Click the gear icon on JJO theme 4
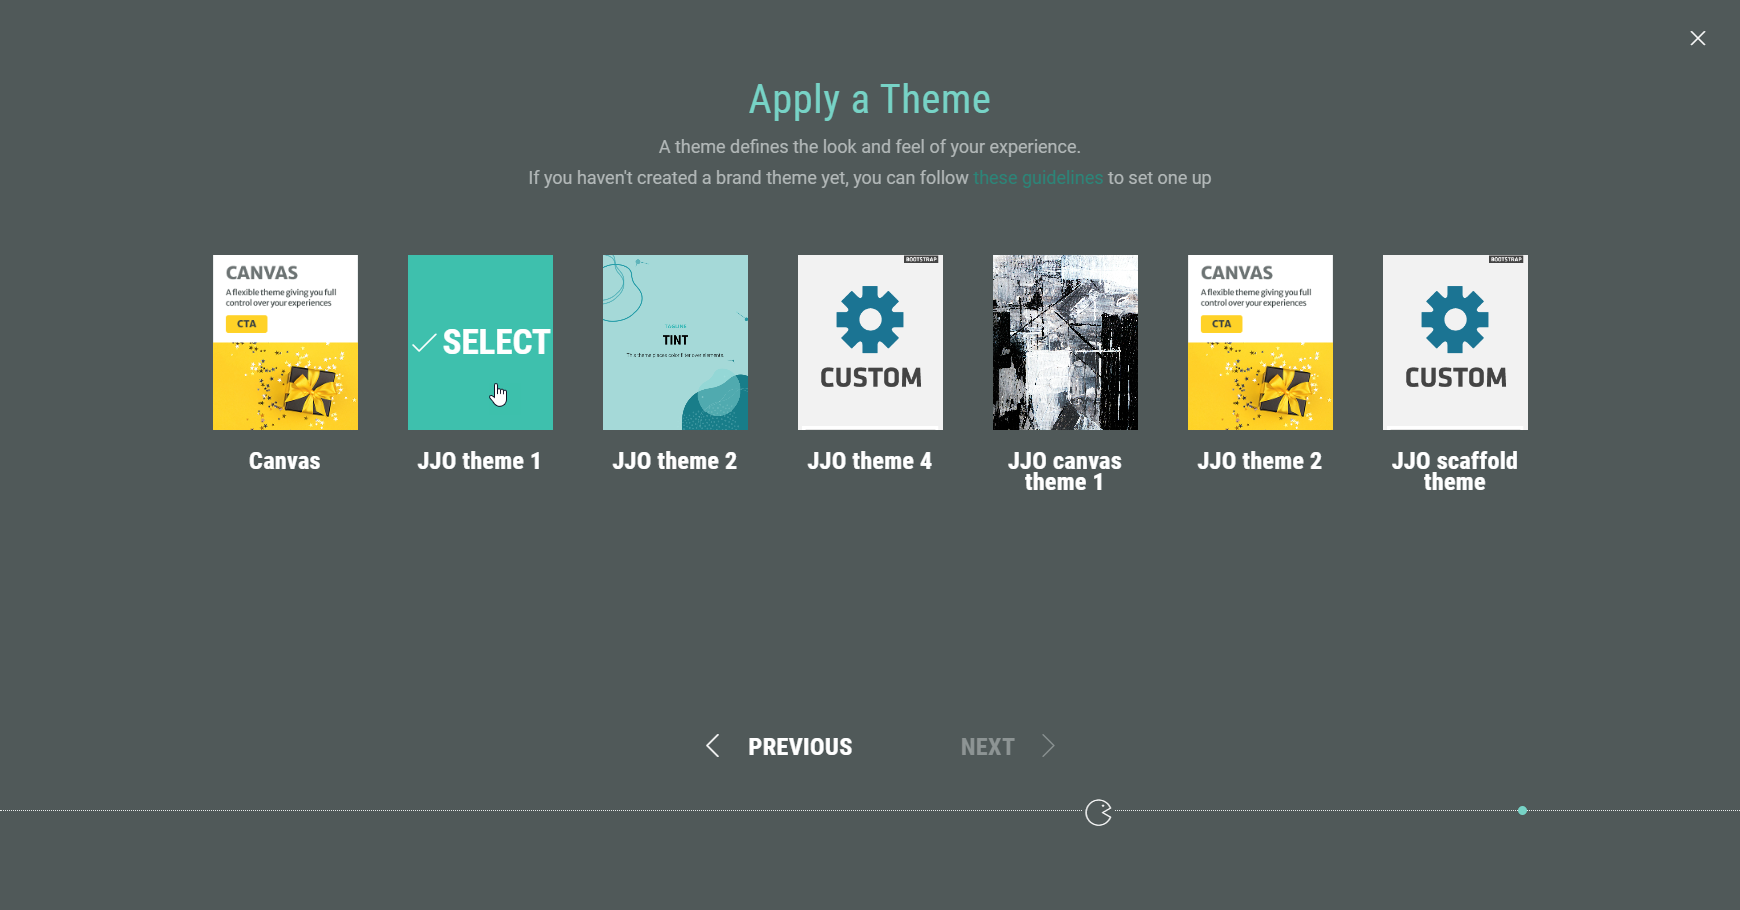The width and height of the screenshot is (1740, 910). (x=870, y=320)
